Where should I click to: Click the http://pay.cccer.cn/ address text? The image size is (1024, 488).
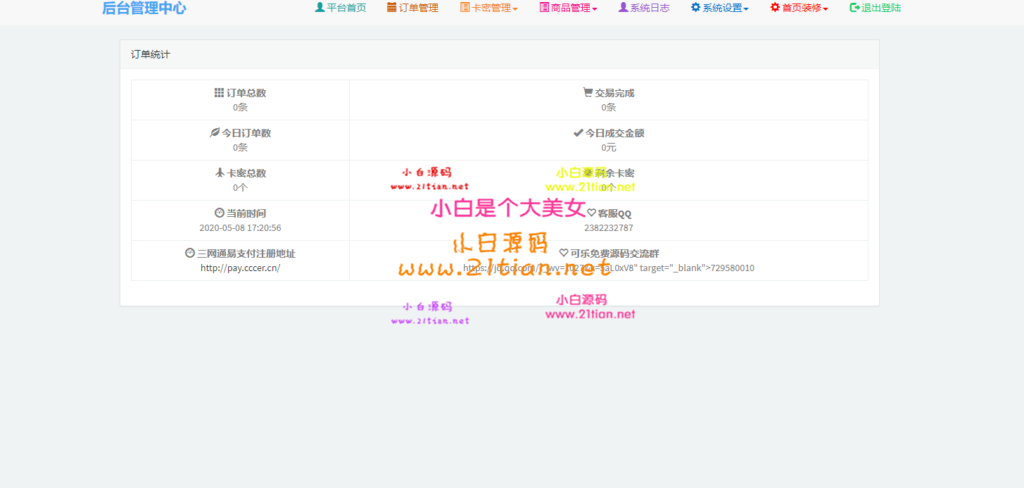[240, 268]
